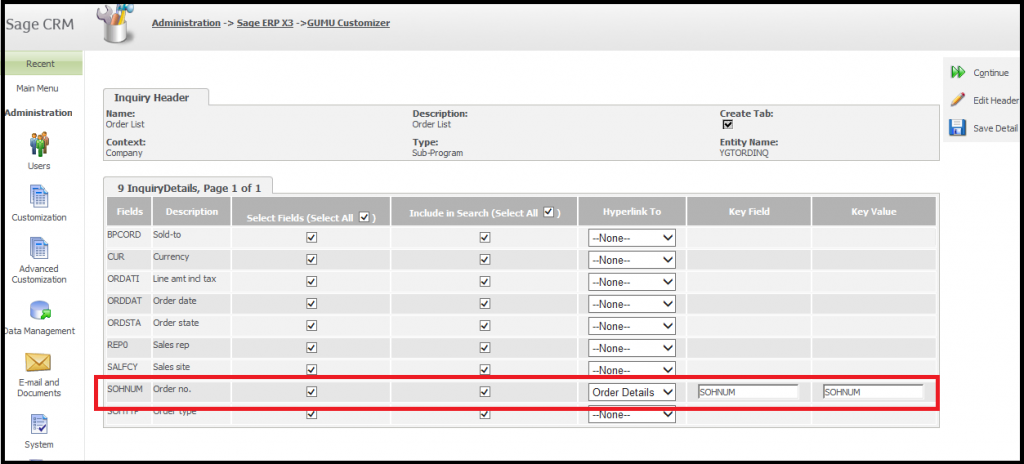Click the Sage ERP X3 breadcrumb link

click(264, 23)
